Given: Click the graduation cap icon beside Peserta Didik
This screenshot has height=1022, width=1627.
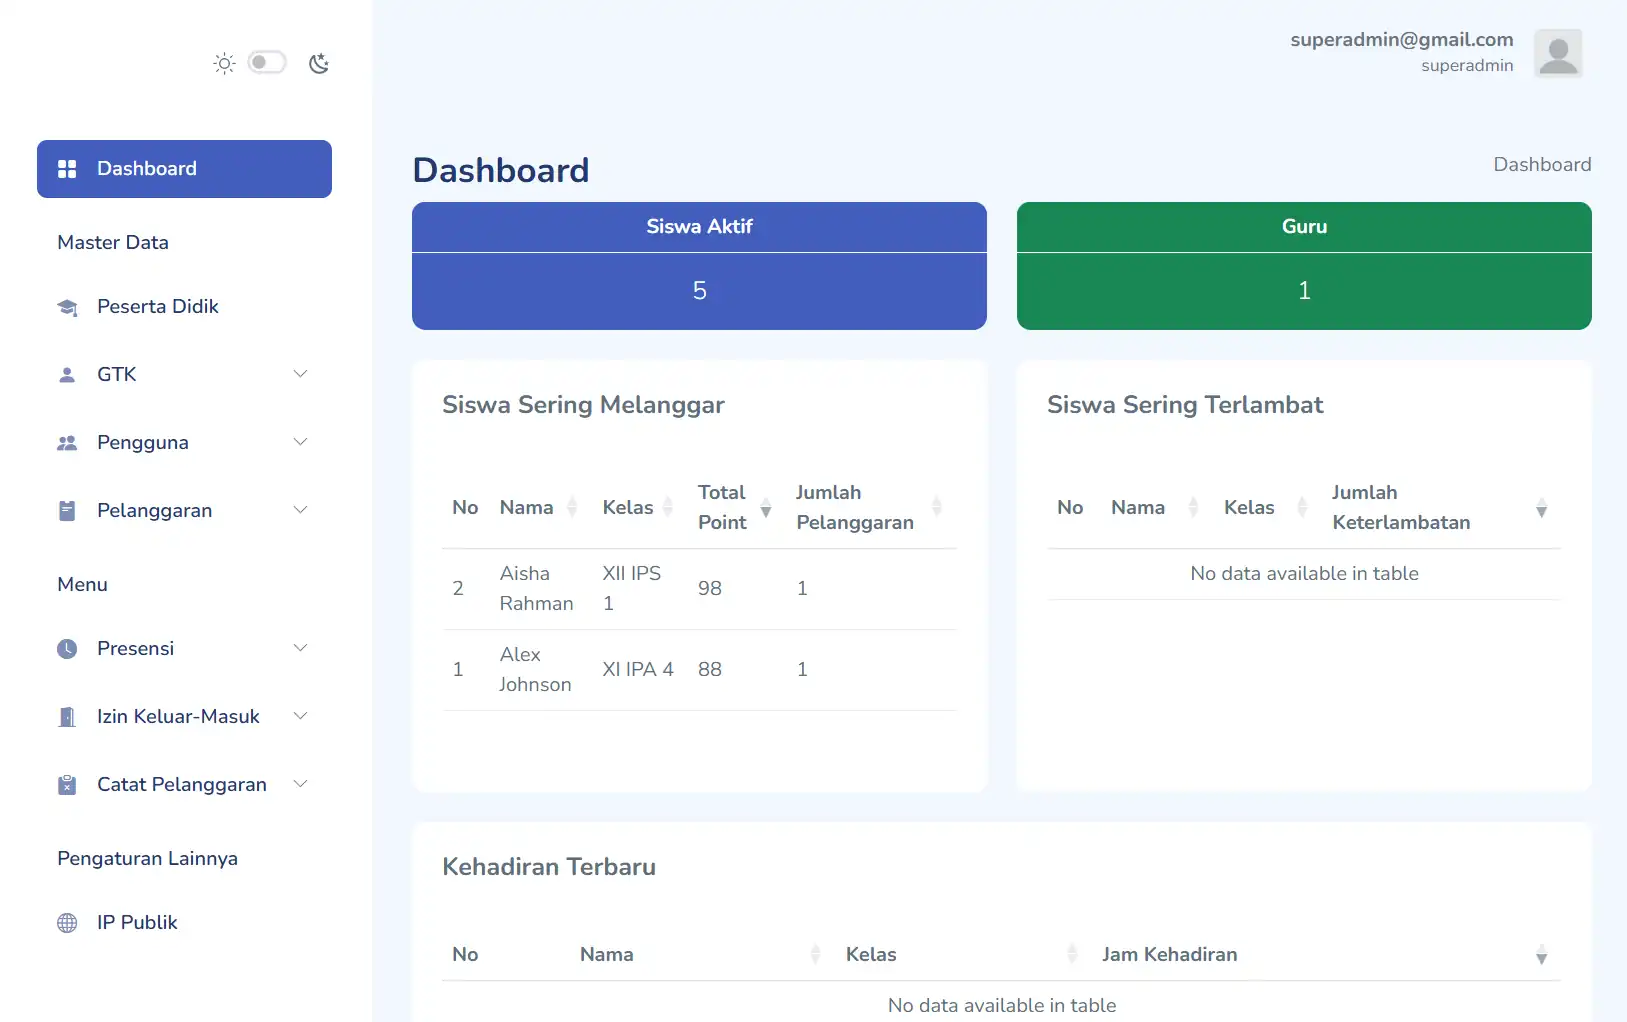Looking at the screenshot, I should click(67, 307).
